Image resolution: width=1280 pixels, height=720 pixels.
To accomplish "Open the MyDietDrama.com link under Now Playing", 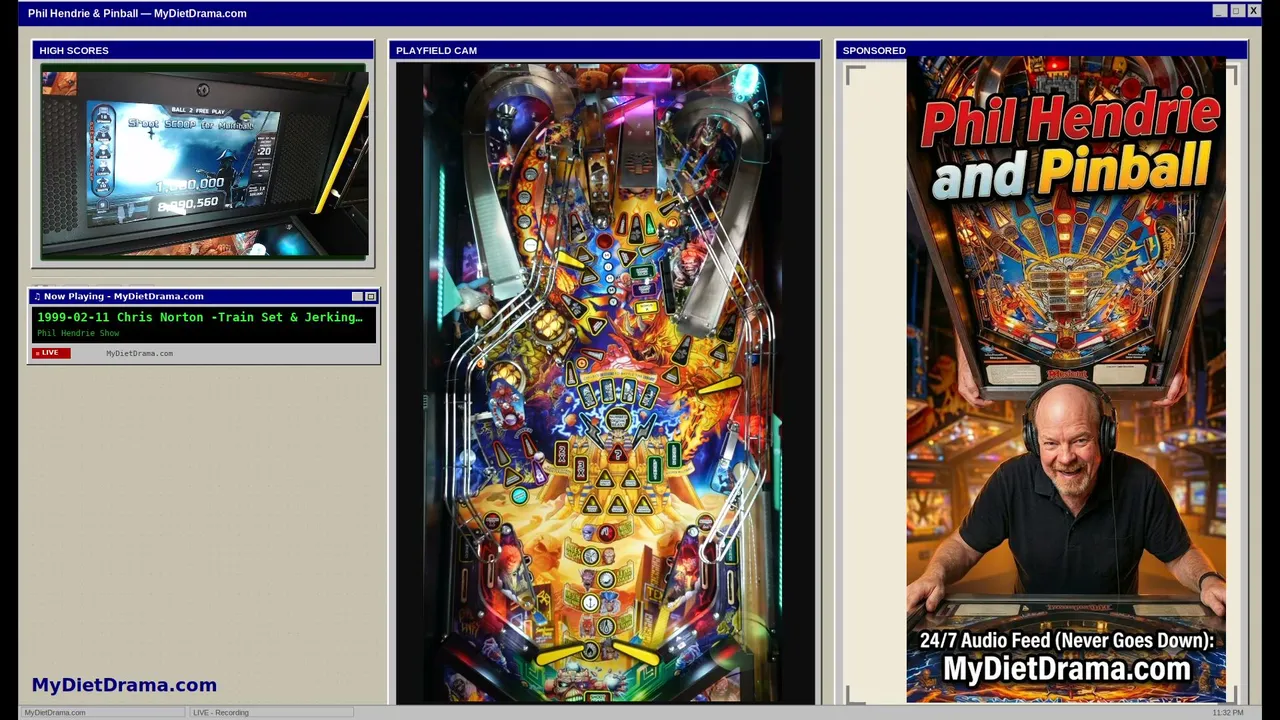I will coord(139,353).
